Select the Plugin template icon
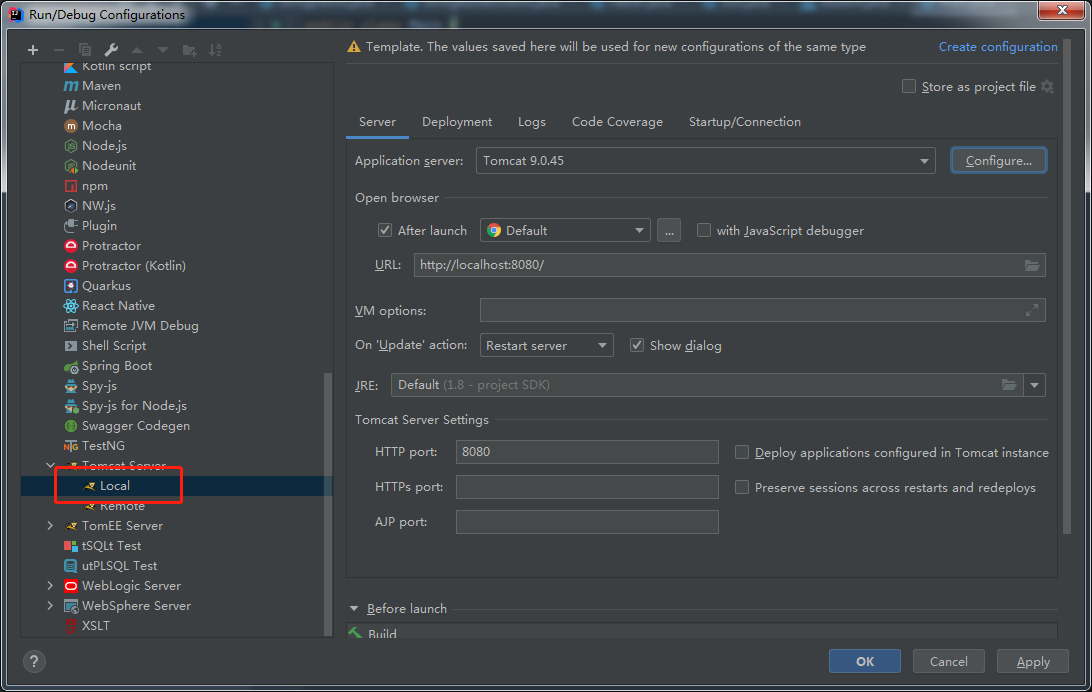Screen dimensions: 1092x692 pos(70,226)
